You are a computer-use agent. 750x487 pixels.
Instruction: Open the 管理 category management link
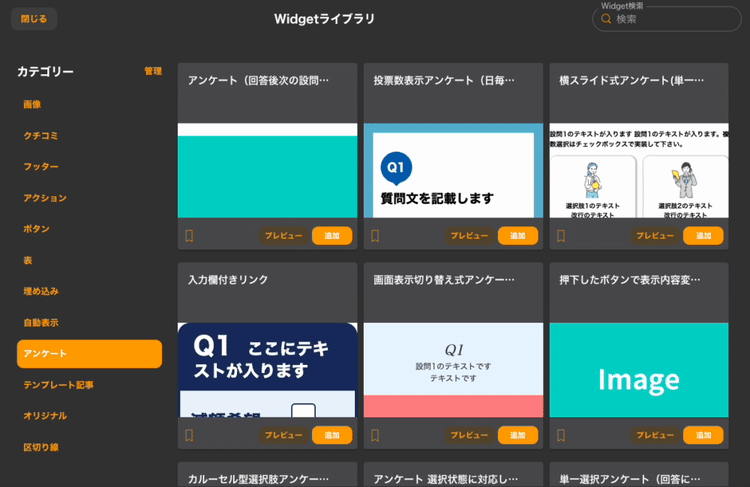point(152,71)
